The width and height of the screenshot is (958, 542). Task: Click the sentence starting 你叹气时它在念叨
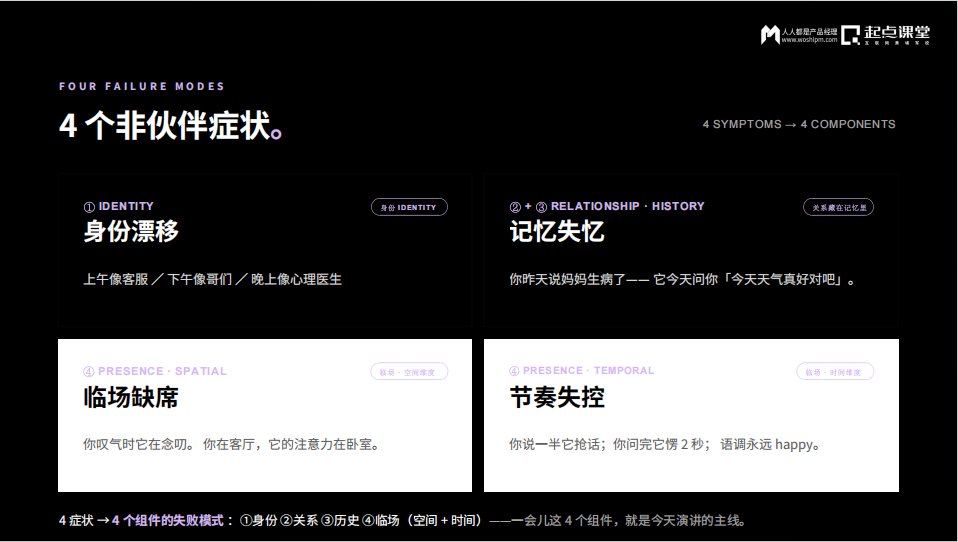pos(232,444)
